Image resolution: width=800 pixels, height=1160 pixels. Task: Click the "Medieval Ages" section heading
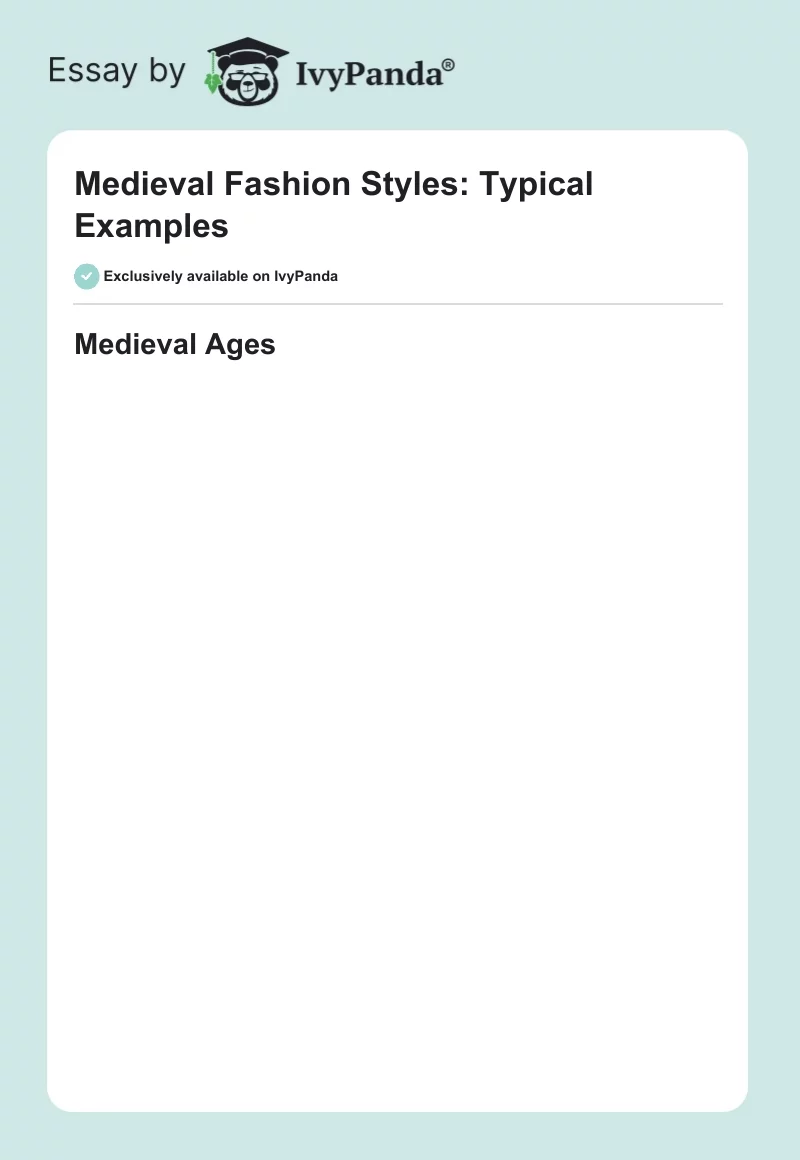click(x=174, y=344)
